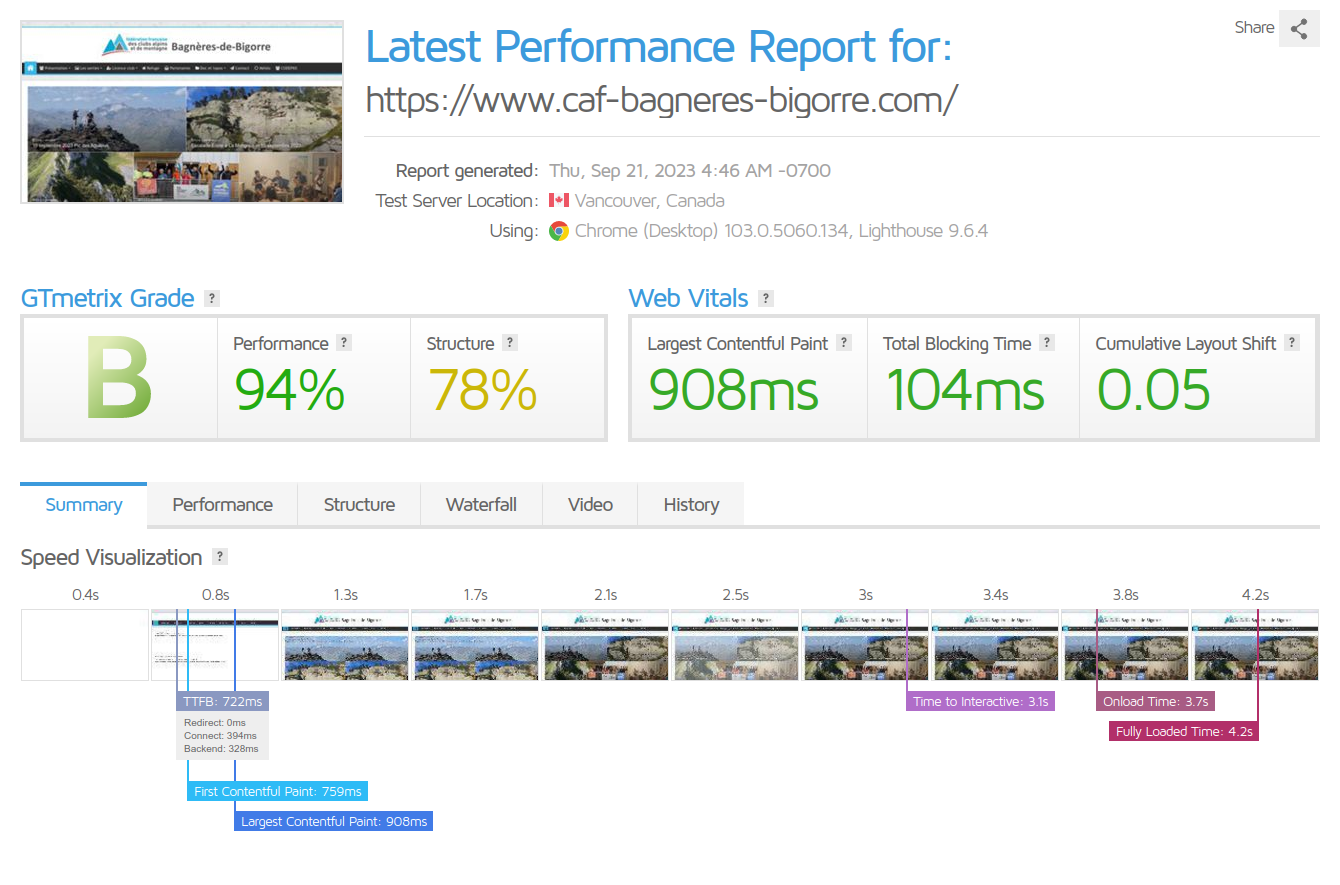View the History tab
1340x885 pixels.
691,505
